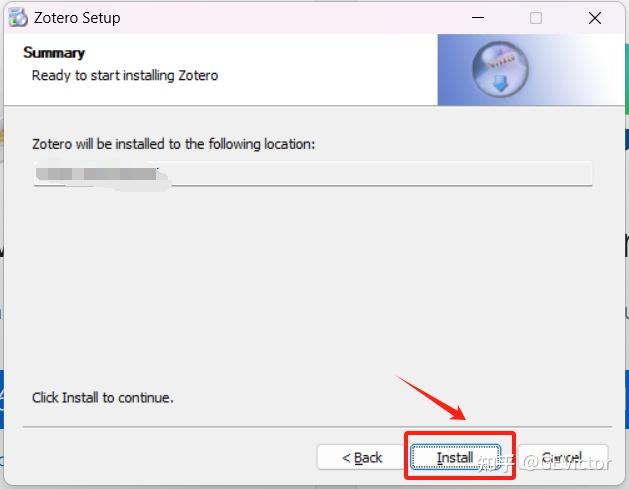This screenshot has height=489, width=629.
Task: Click the 'Zotero will be installed to' label
Action: pyautogui.click(x=173, y=144)
